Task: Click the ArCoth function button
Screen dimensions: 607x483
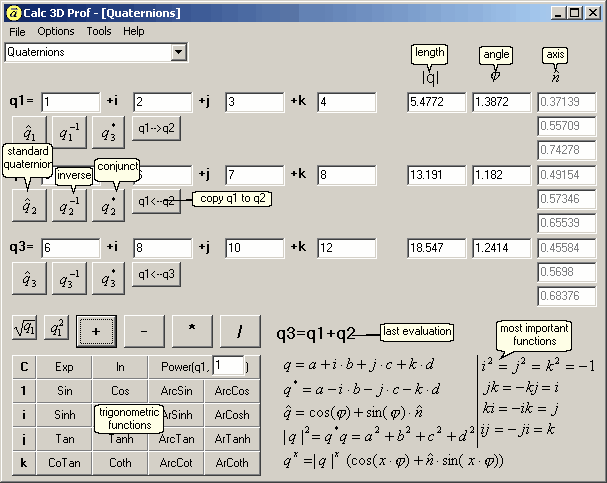Action: [x=232, y=463]
